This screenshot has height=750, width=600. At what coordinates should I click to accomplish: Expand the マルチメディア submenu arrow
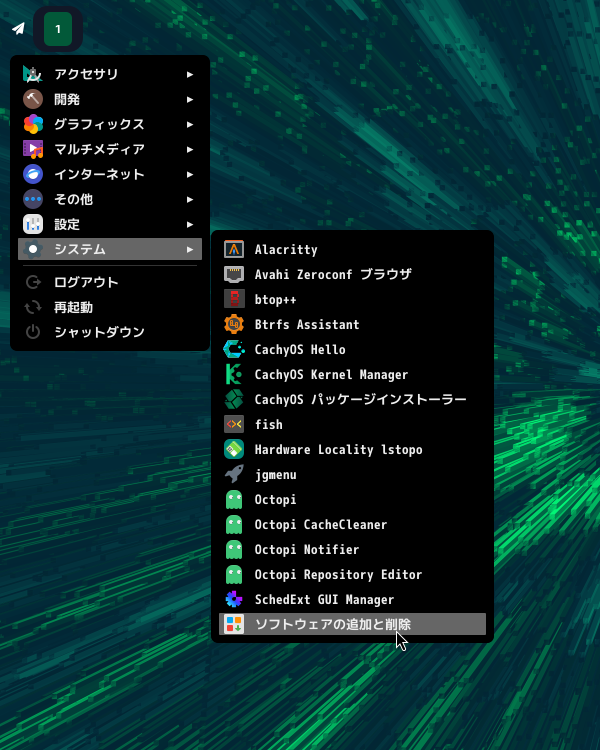190,149
